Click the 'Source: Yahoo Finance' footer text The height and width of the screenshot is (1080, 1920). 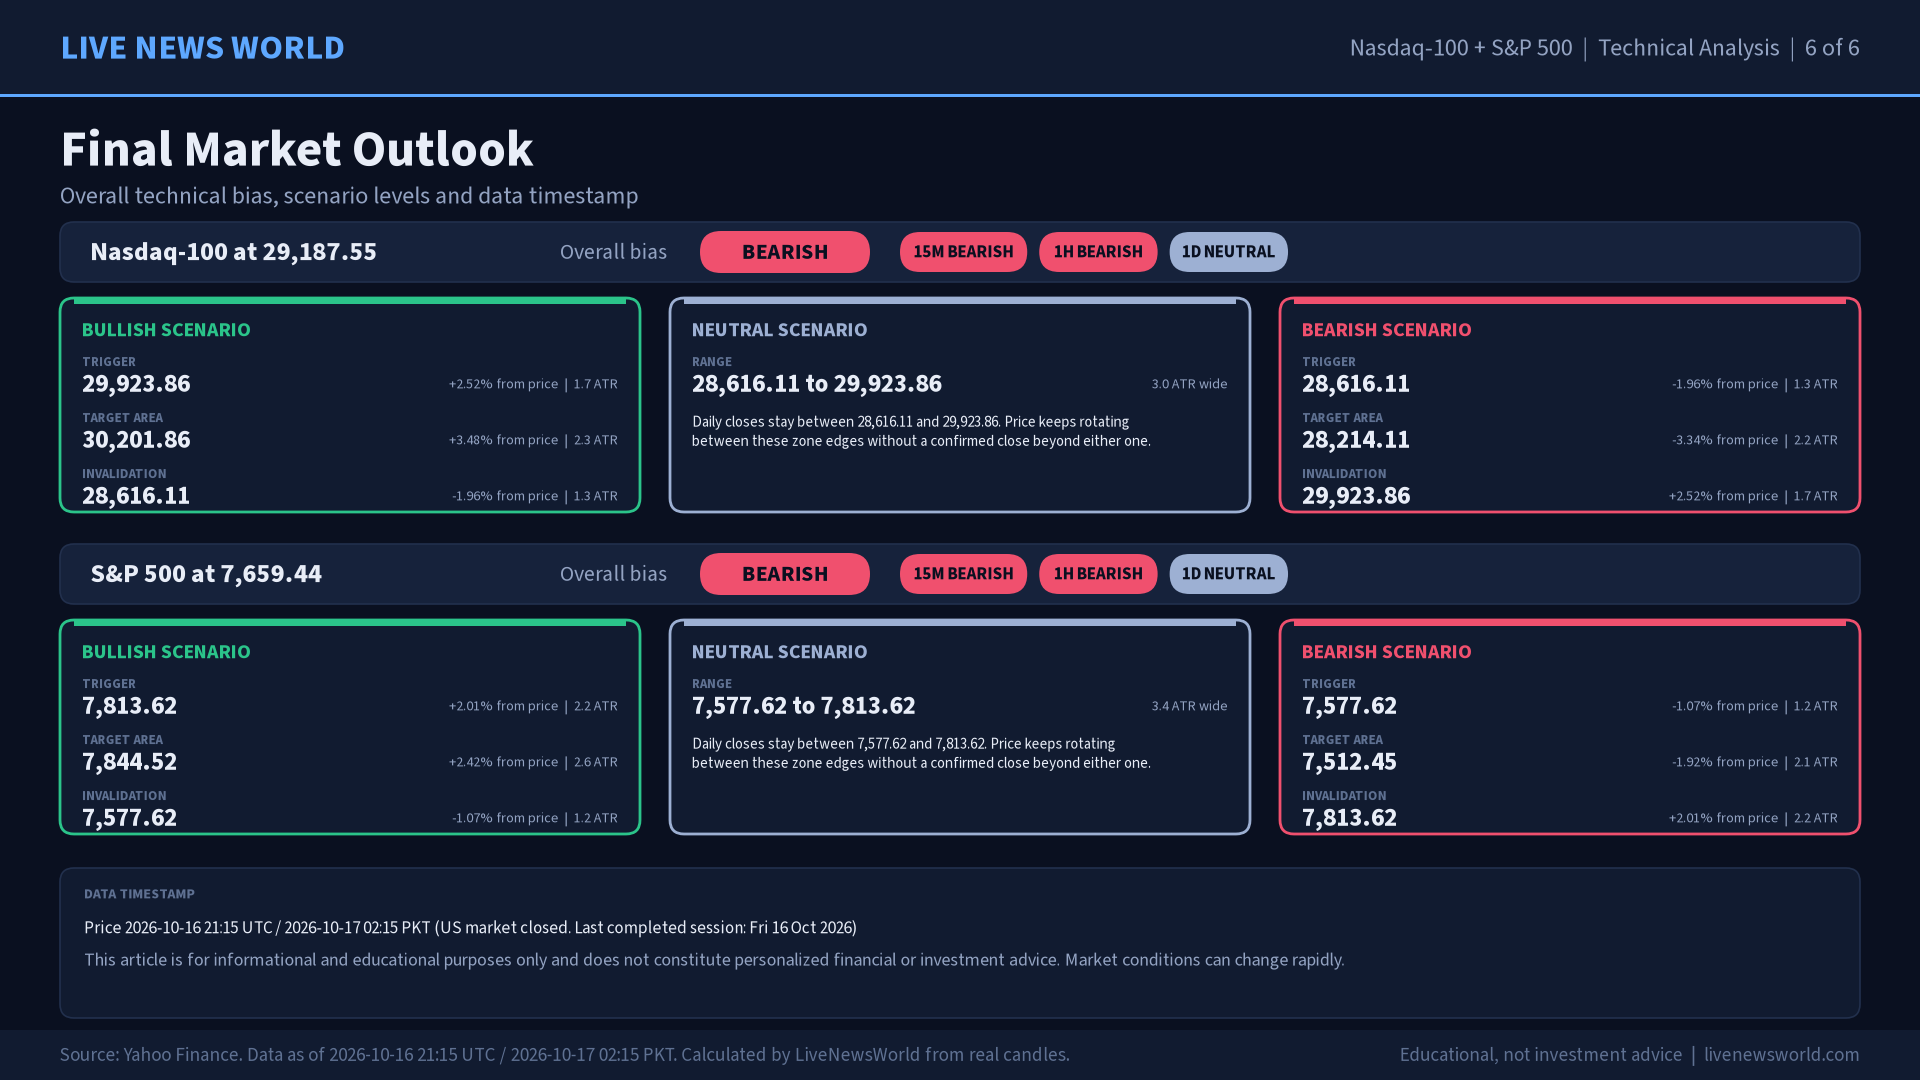[x=564, y=1055]
